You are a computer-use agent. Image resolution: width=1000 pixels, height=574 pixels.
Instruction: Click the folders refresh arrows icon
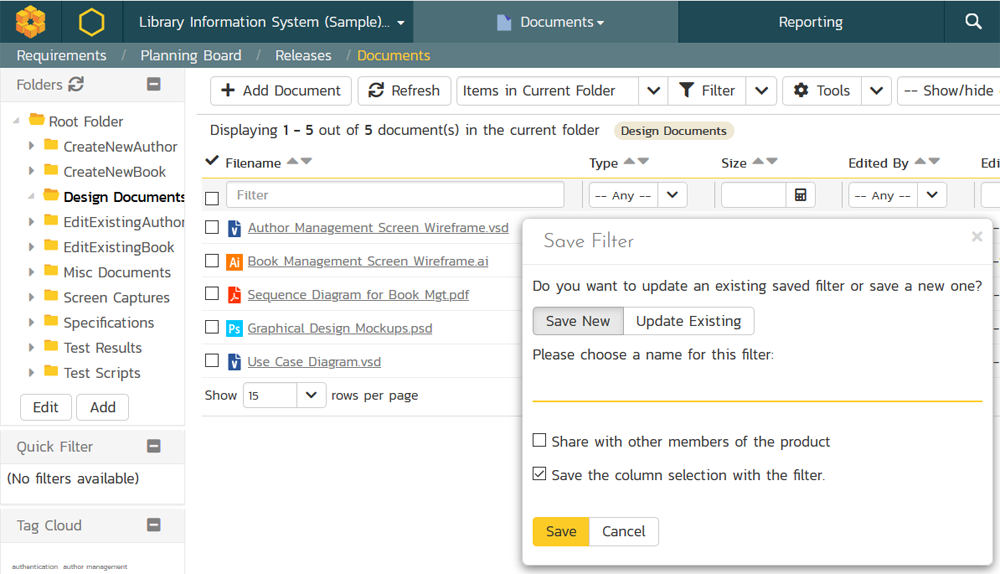click(76, 85)
